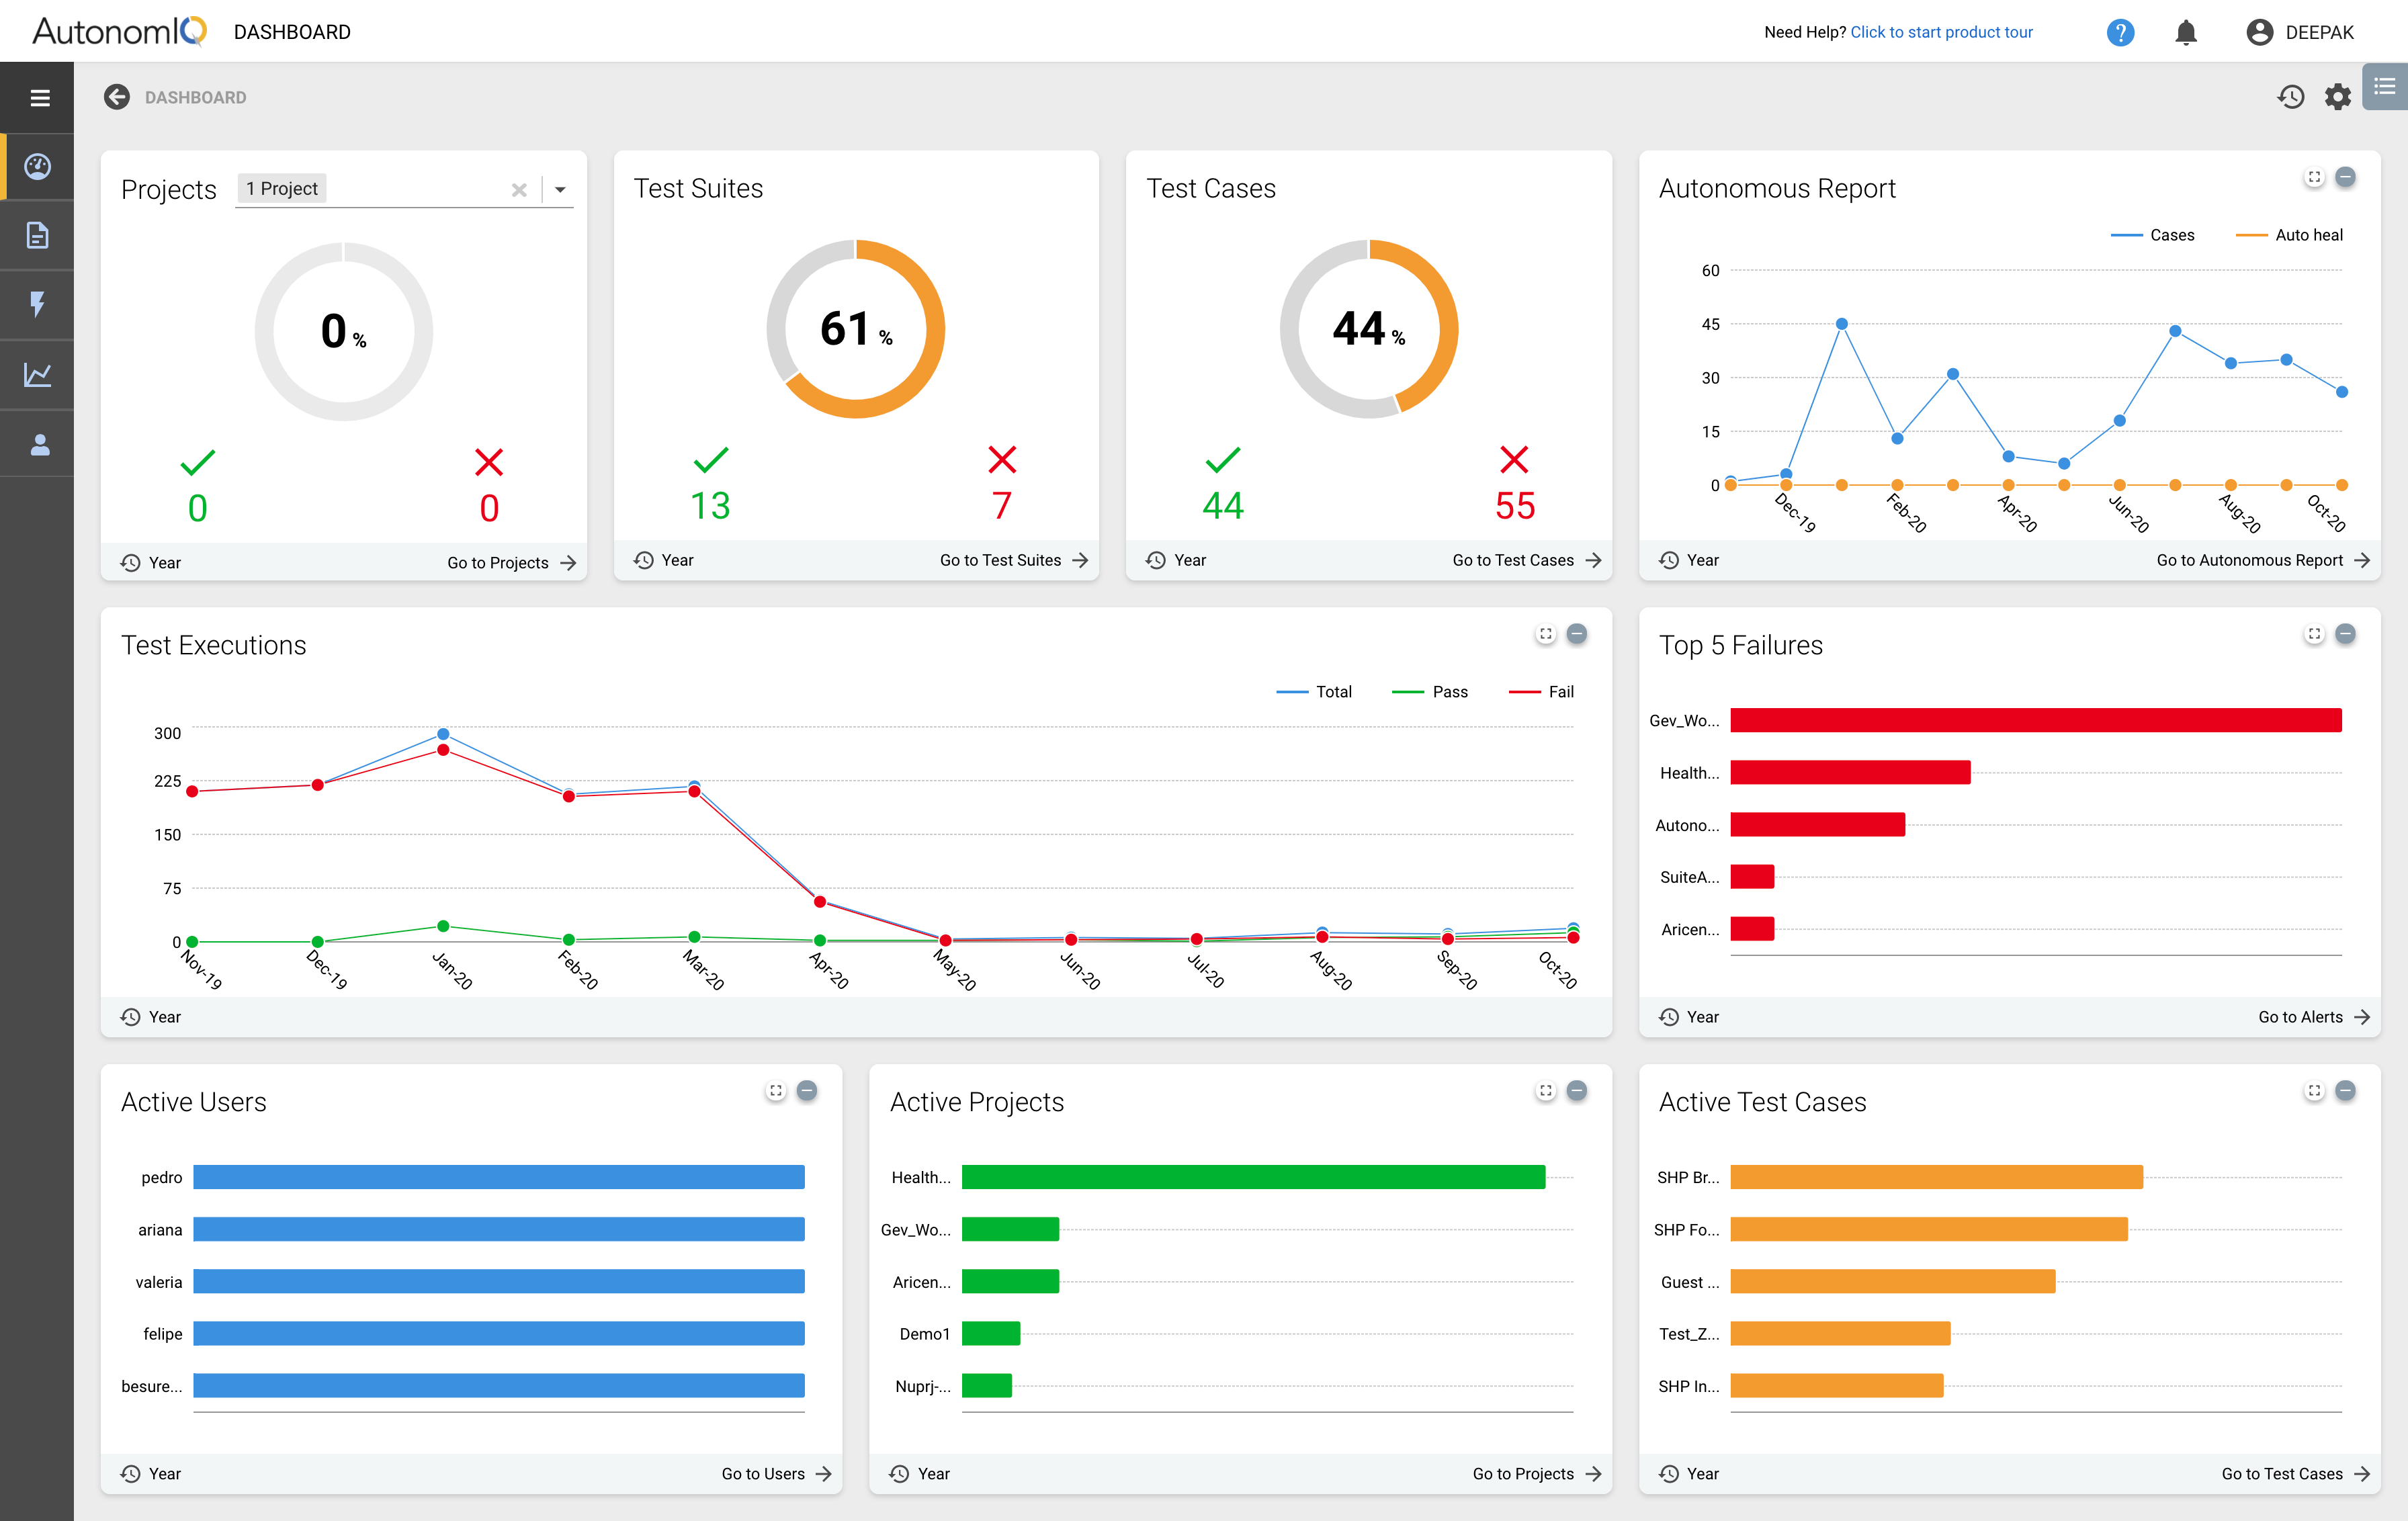This screenshot has width=2408, height=1521.
Task: Toggle Pass legend in Test Executions
Action: [1430, 692]
